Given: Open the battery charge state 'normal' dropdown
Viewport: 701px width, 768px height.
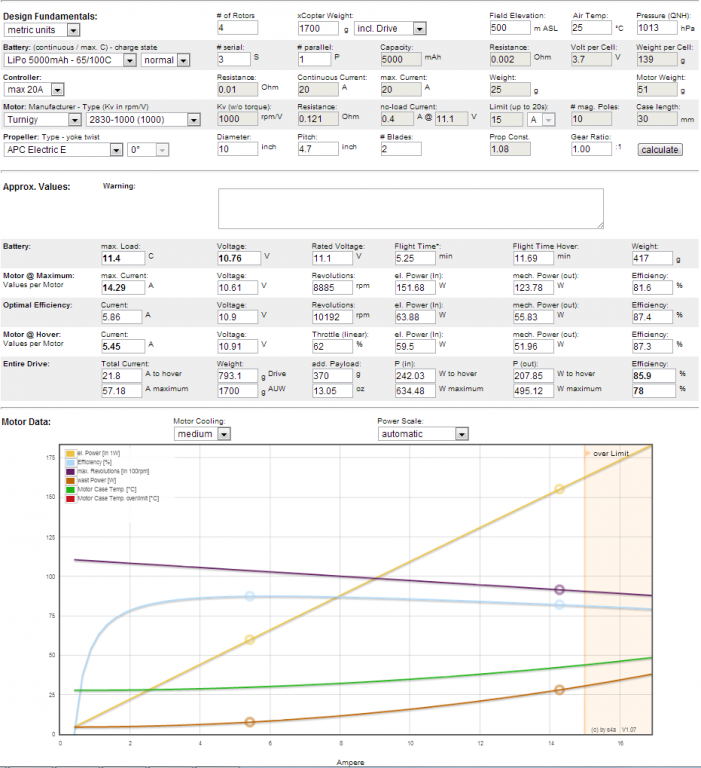Looking at the screenshot, I should coord(165,60).
